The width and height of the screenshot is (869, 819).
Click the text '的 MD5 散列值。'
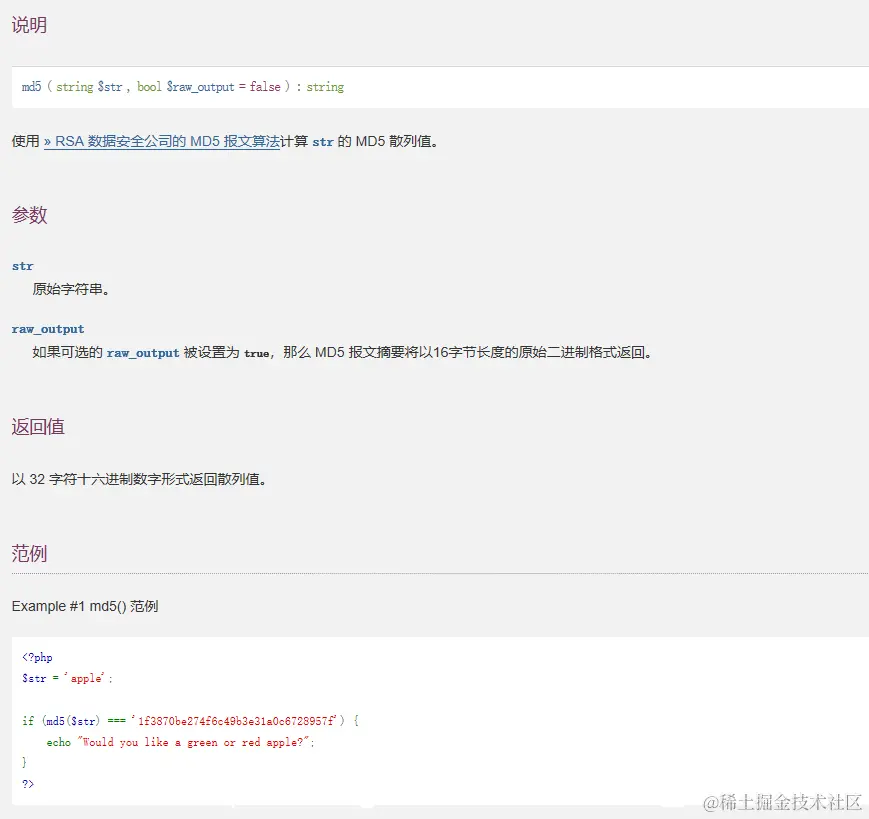(388, 141)
